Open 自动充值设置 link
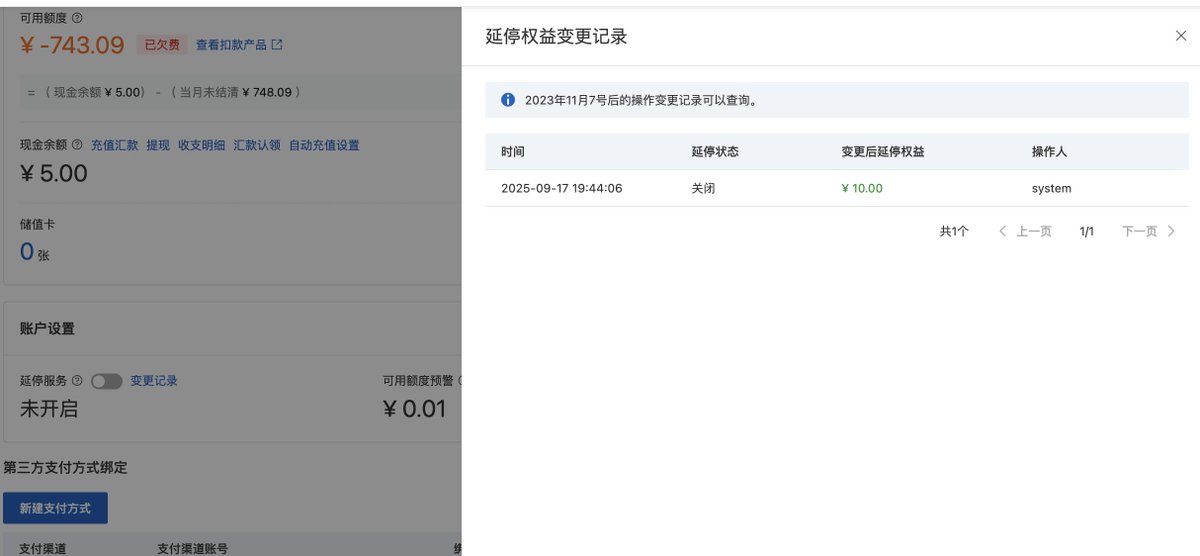Viewport: 1200px width, 556px height. tap(324, 145)
